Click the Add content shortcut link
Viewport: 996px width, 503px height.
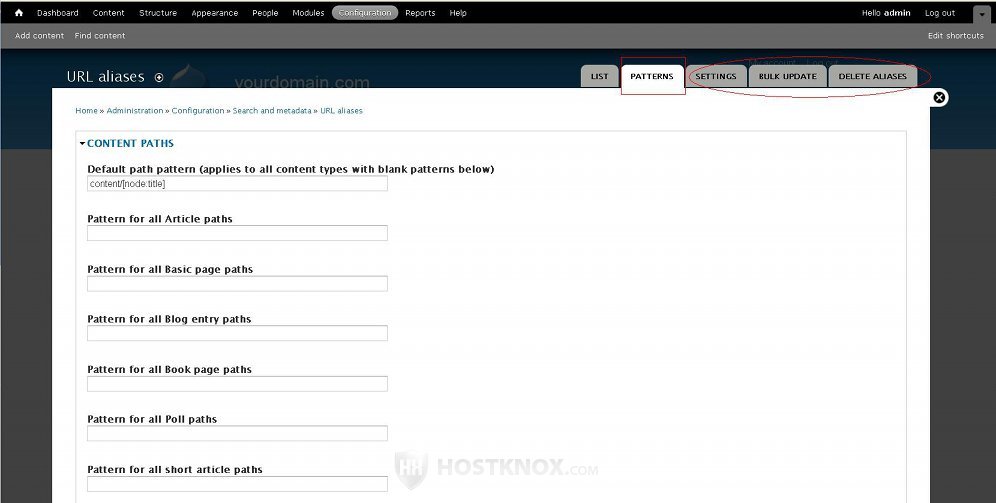(40, 36)
